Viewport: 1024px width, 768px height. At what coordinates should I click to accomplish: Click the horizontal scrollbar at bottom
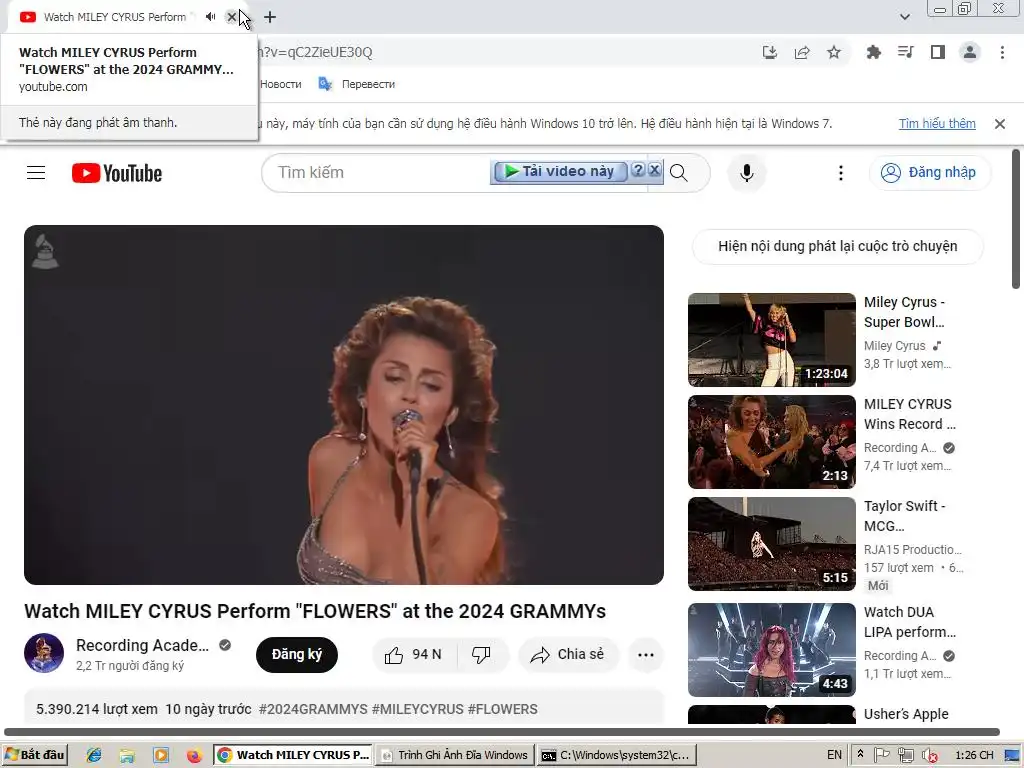click(502, 732)
